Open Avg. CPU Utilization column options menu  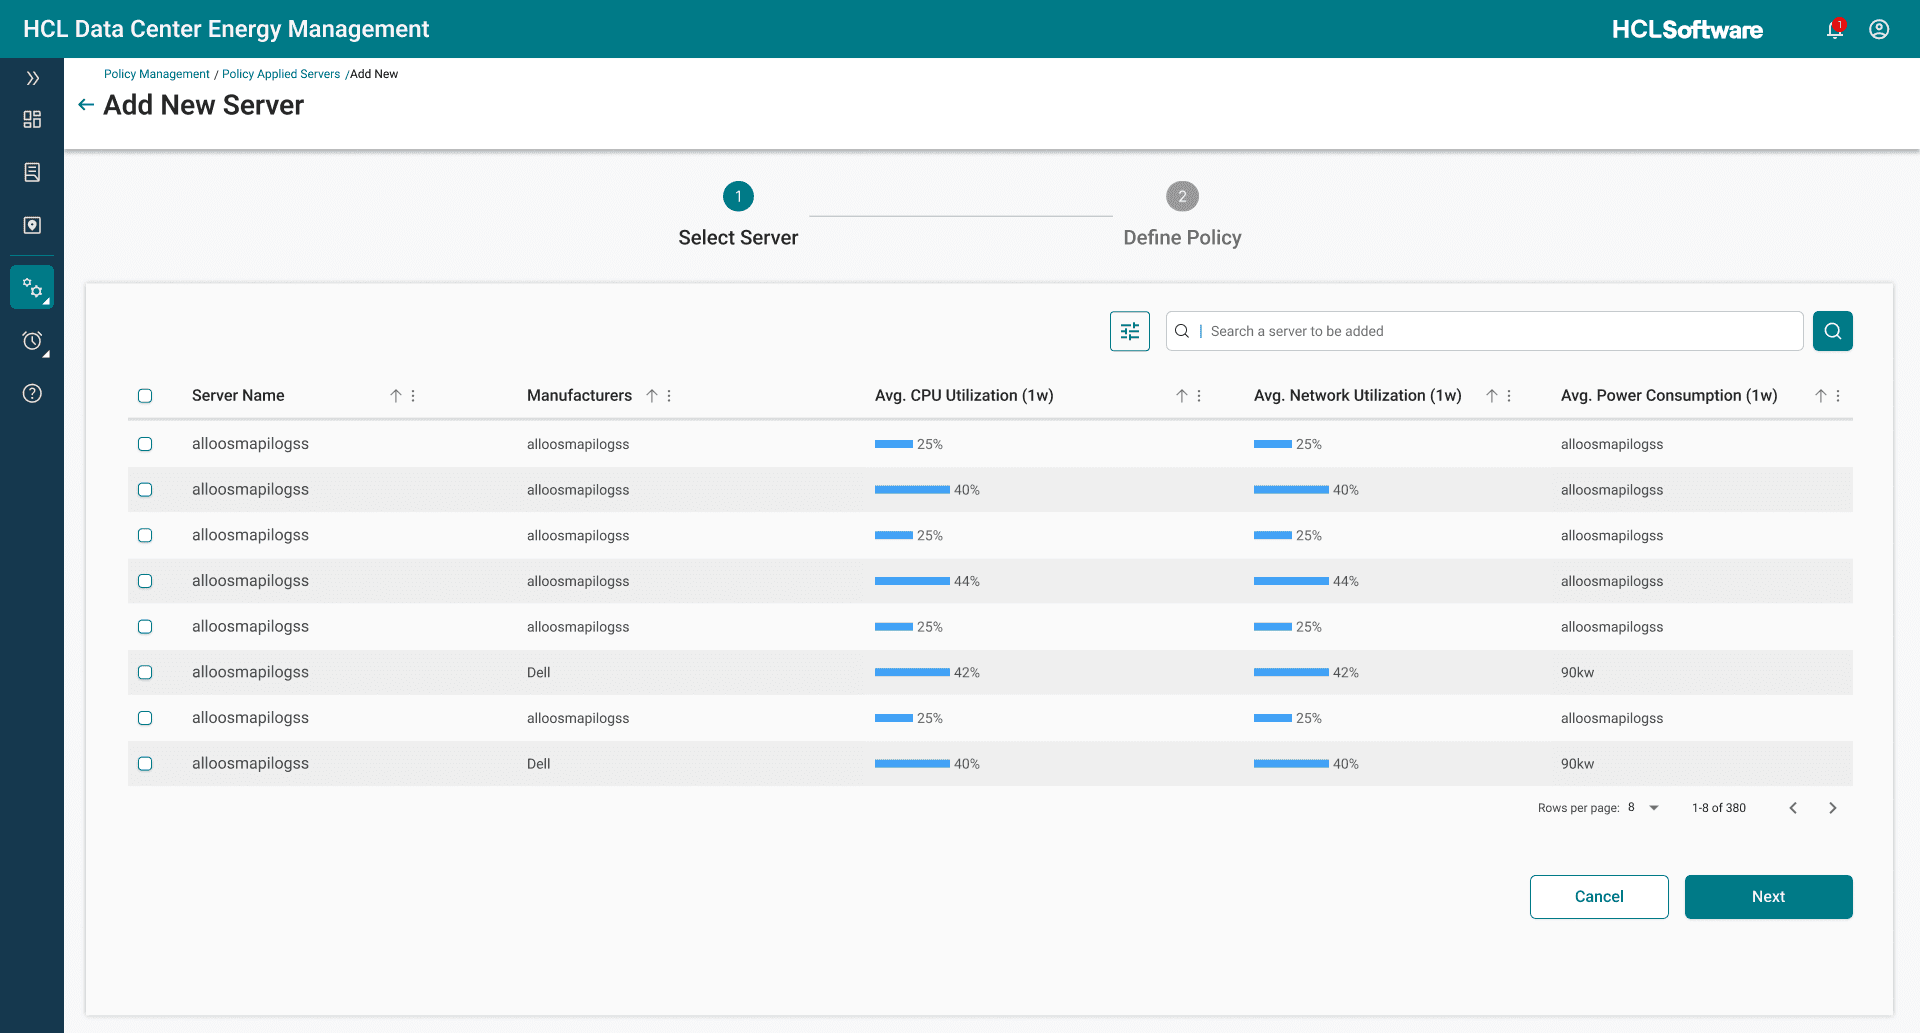point(1199,396)
